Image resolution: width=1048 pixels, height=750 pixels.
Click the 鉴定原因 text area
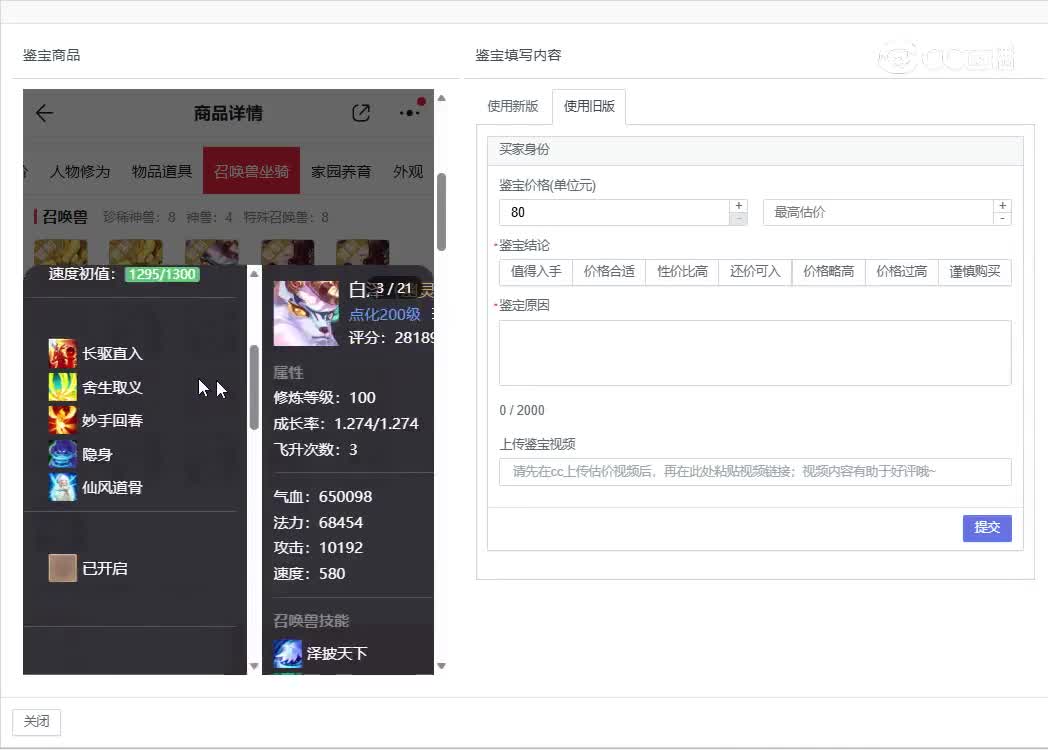tap(755, 353)
